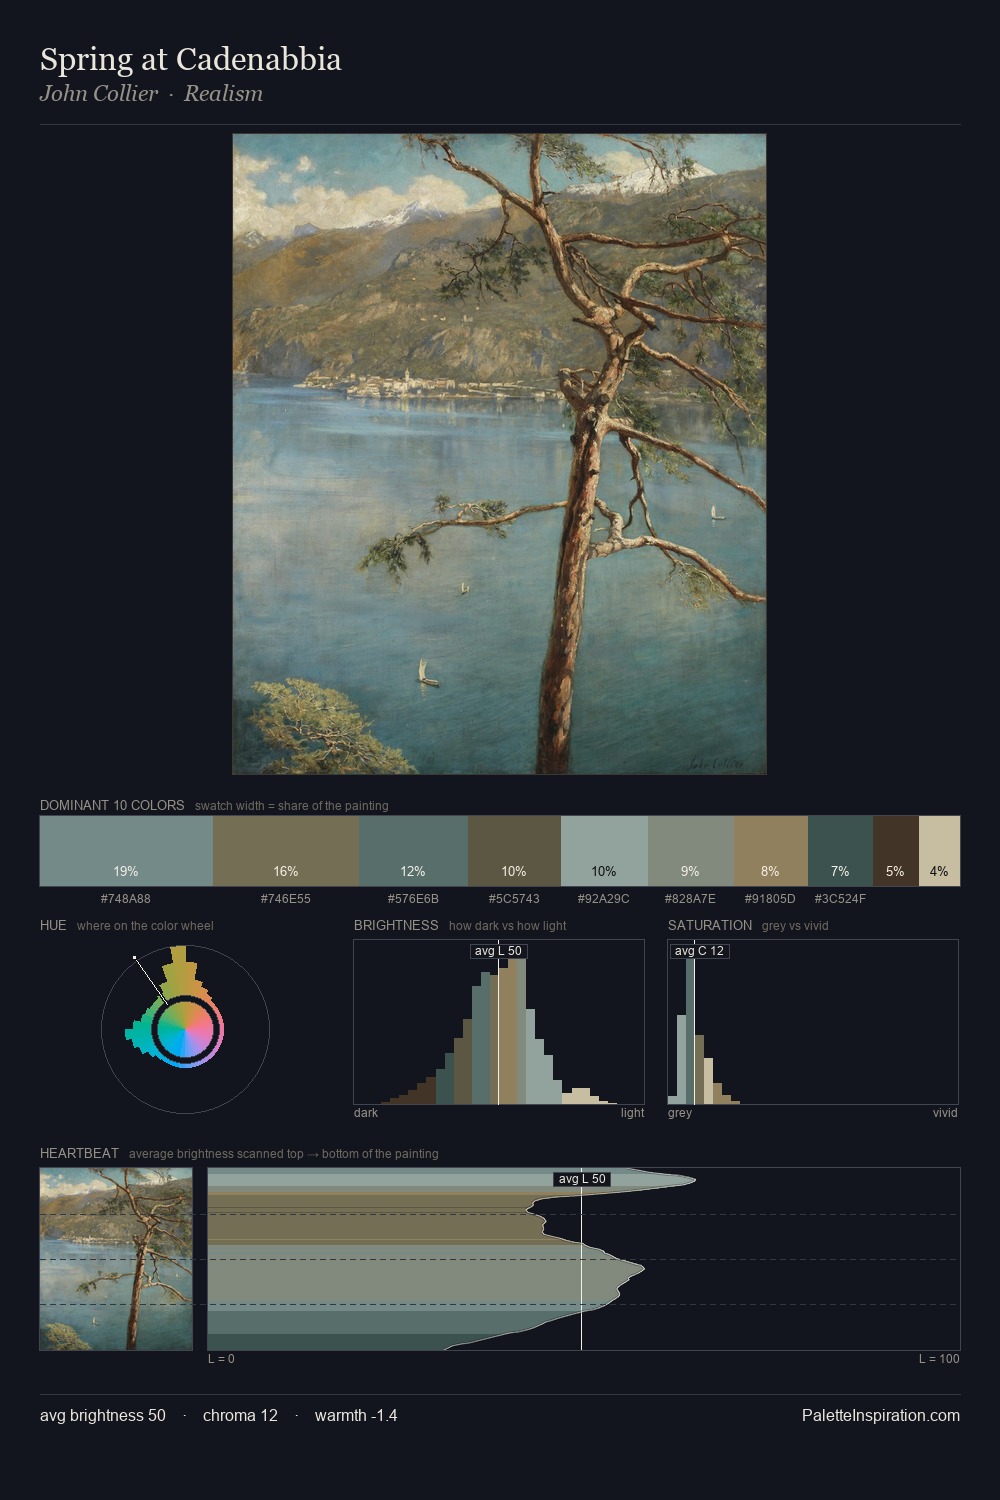Click the BRIGHTNESS section heading
The width and height of the screenshot is (1000, 1500).
click(x=396, y=925)
